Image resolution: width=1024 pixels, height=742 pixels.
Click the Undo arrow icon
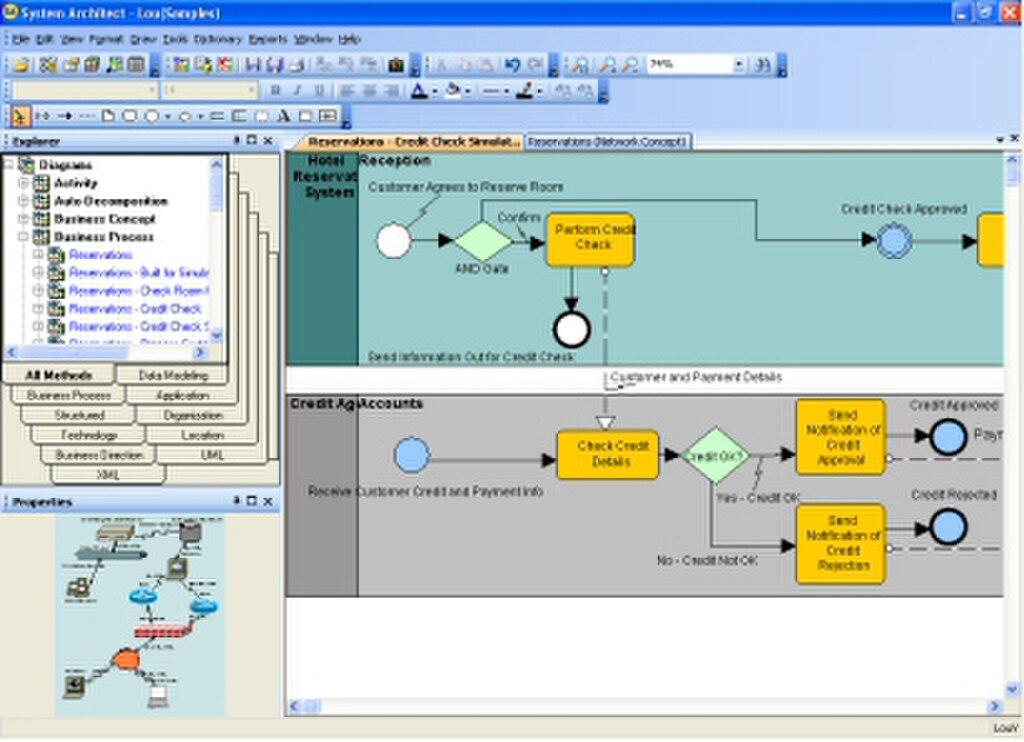pyautogui.click(x=513, y=64)
